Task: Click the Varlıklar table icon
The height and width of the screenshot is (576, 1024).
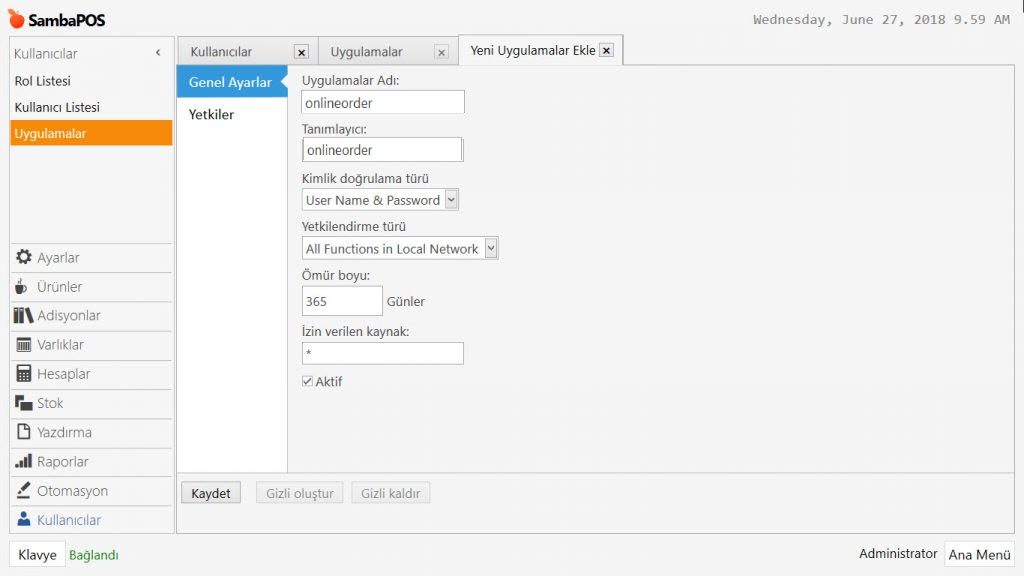Action: click(x=23, y=345)
